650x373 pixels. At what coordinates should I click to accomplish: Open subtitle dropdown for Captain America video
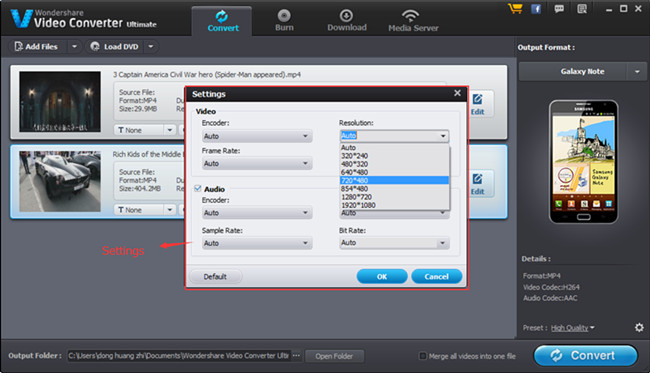tap(169, 130)
